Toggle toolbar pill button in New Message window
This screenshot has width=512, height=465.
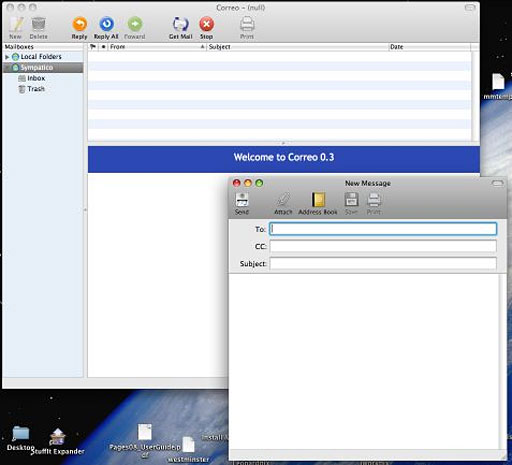[x=497, y=183]
